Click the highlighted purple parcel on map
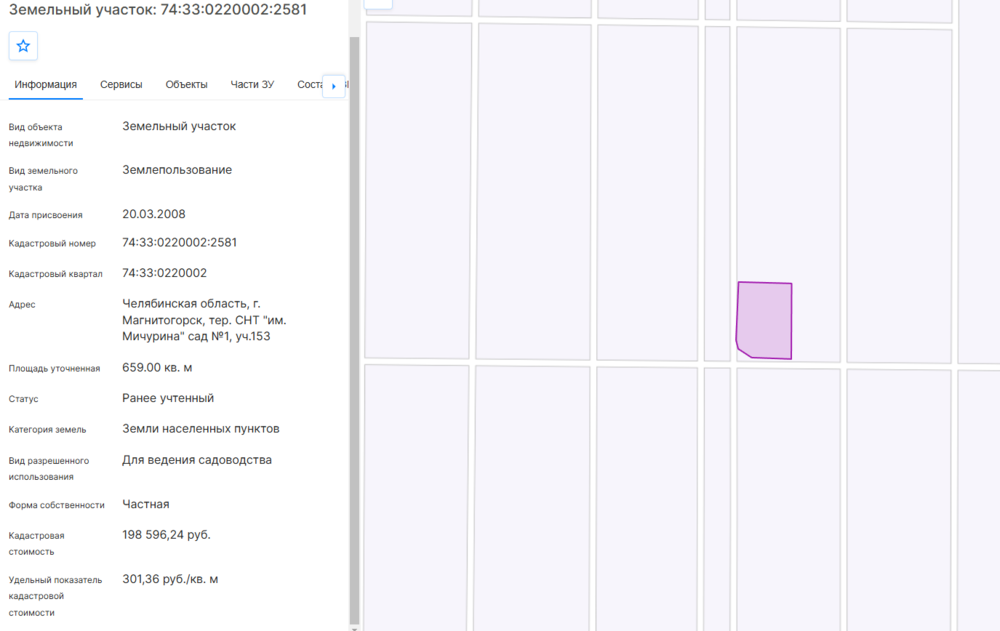Viewport: 1000px width, 631px height. click(766, 320)
